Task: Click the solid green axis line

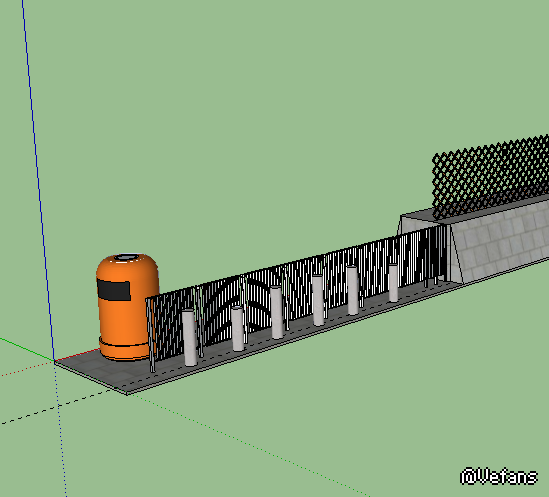Action: [x=27, y=349]
